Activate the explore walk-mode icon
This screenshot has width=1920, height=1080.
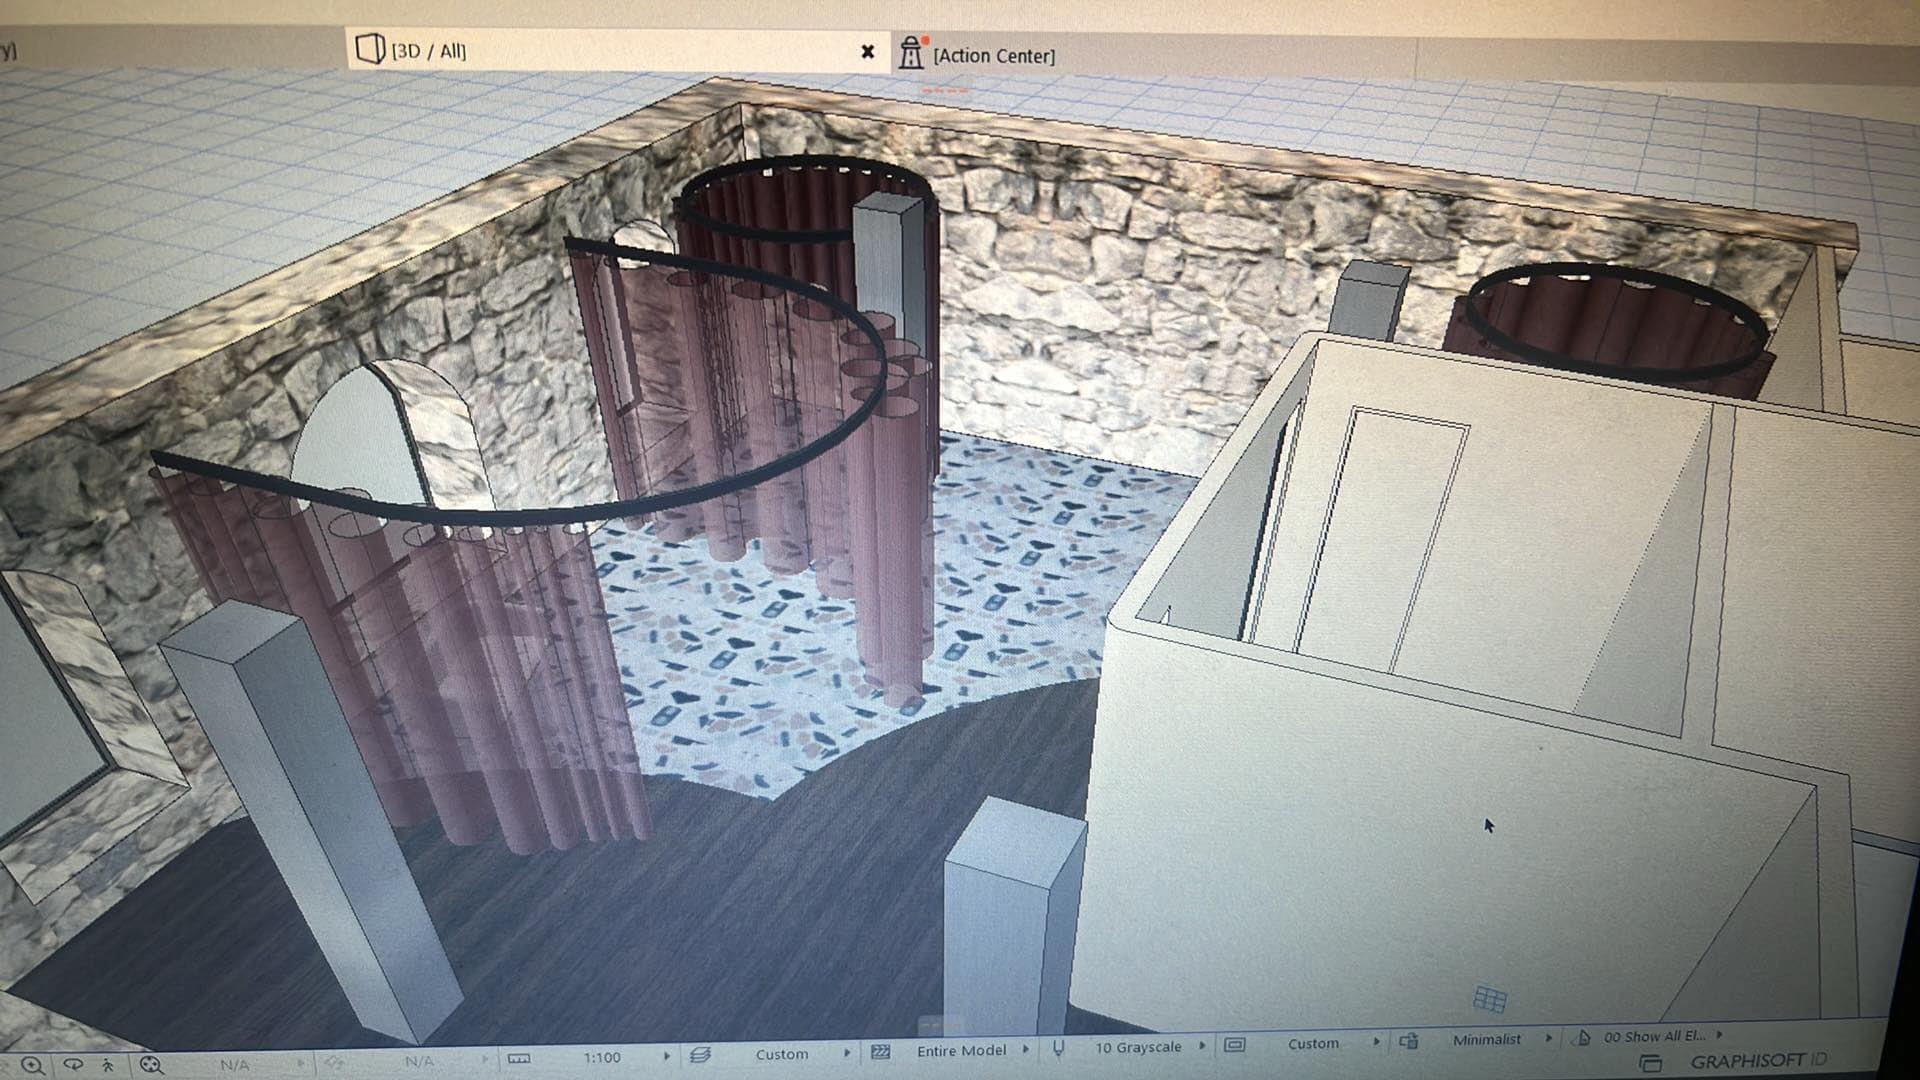(x=108, y=1065)
